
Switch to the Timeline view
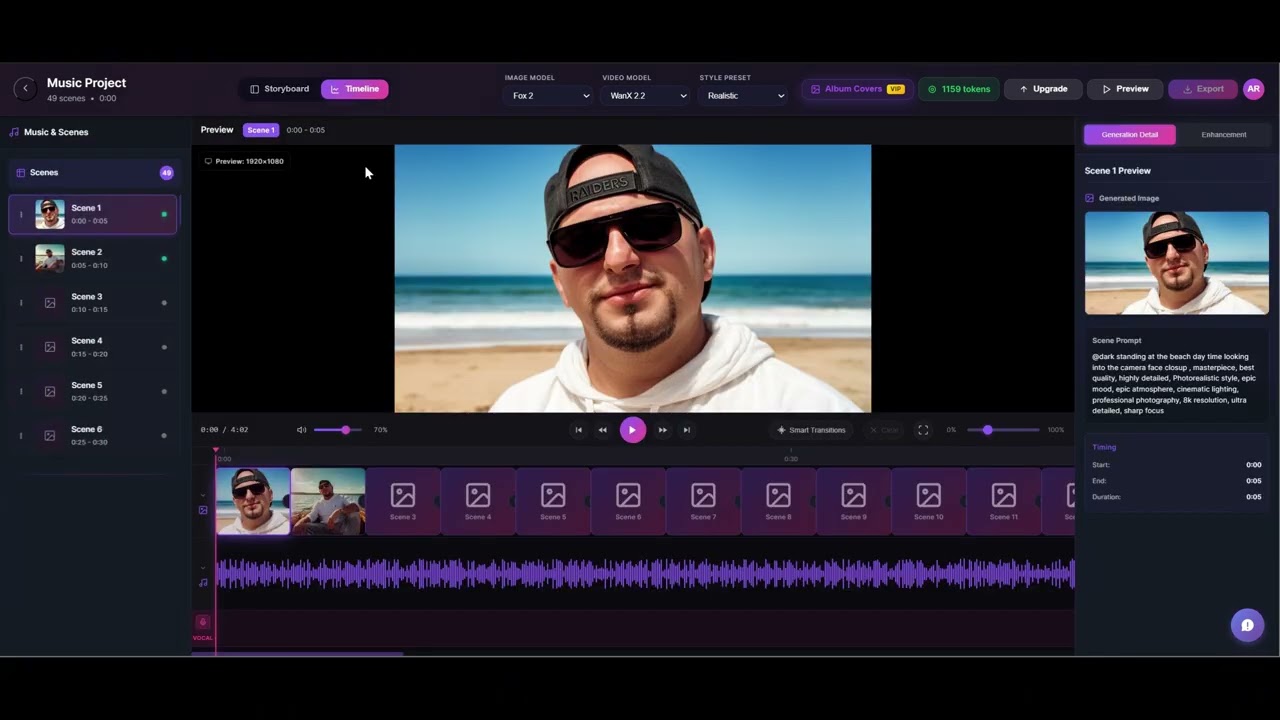coord(354,89)
